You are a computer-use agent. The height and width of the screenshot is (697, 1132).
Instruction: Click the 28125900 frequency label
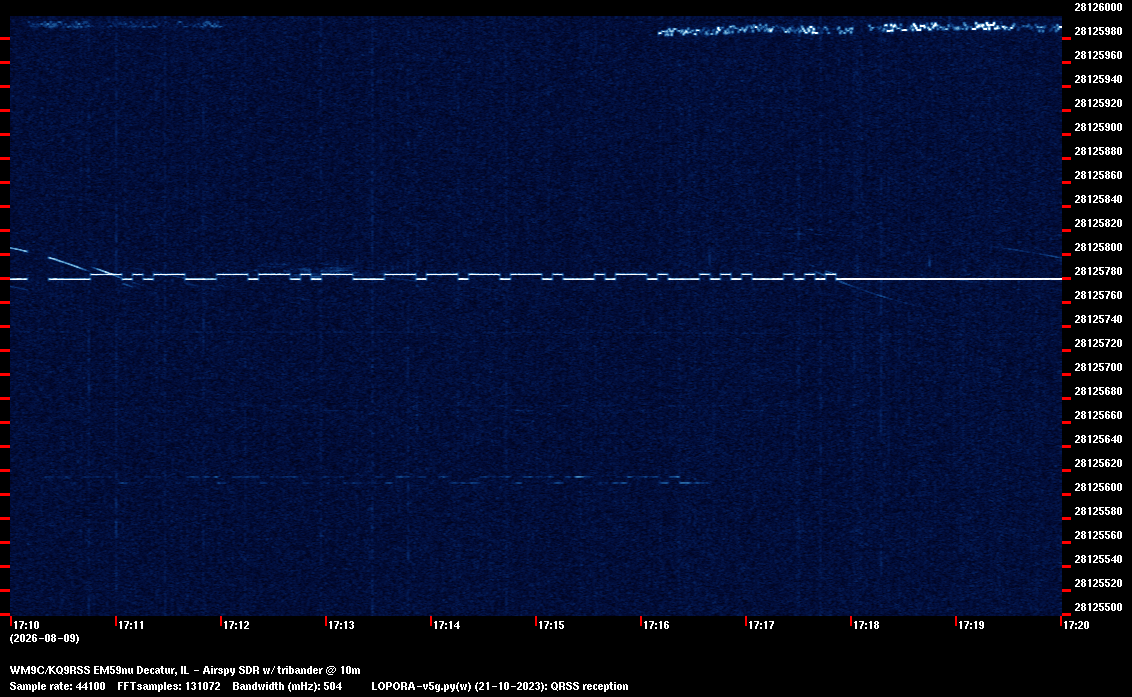coord(1098,127)
